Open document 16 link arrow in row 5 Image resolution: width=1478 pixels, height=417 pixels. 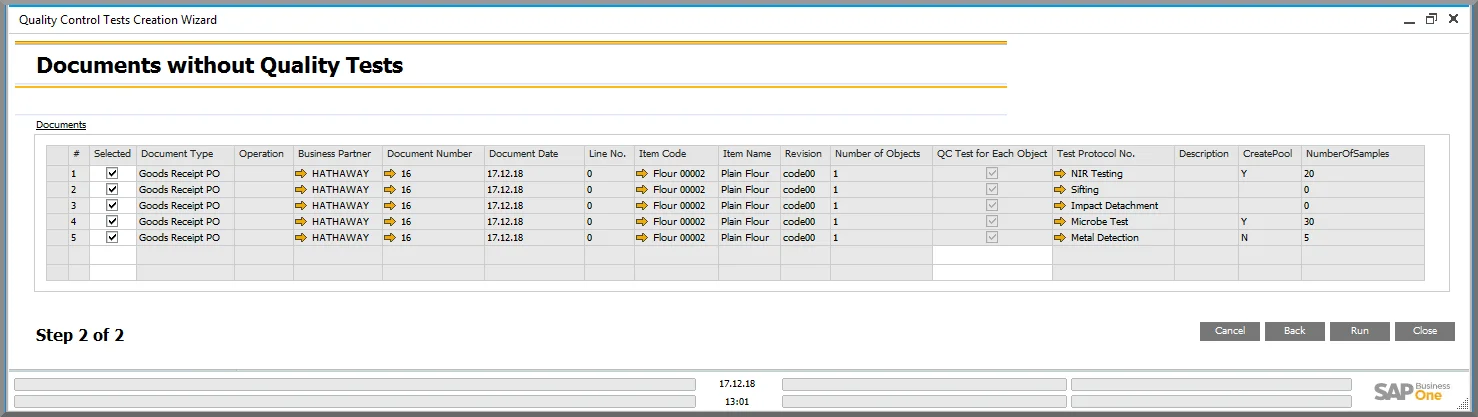[390, 237]
